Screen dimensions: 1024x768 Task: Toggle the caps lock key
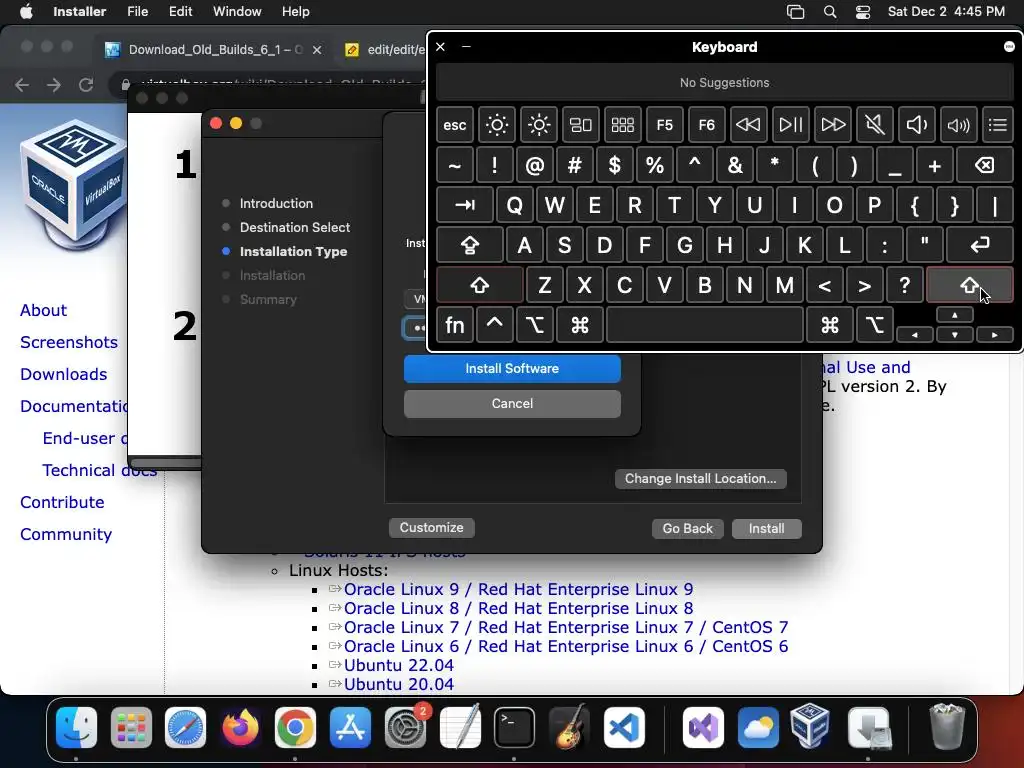(470, 246)
